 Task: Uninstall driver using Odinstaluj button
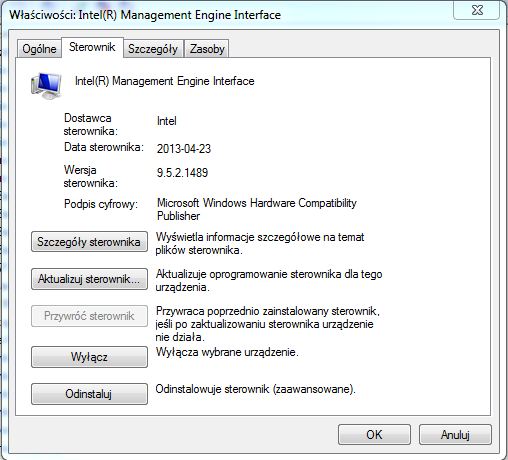(x=89, y=394)
